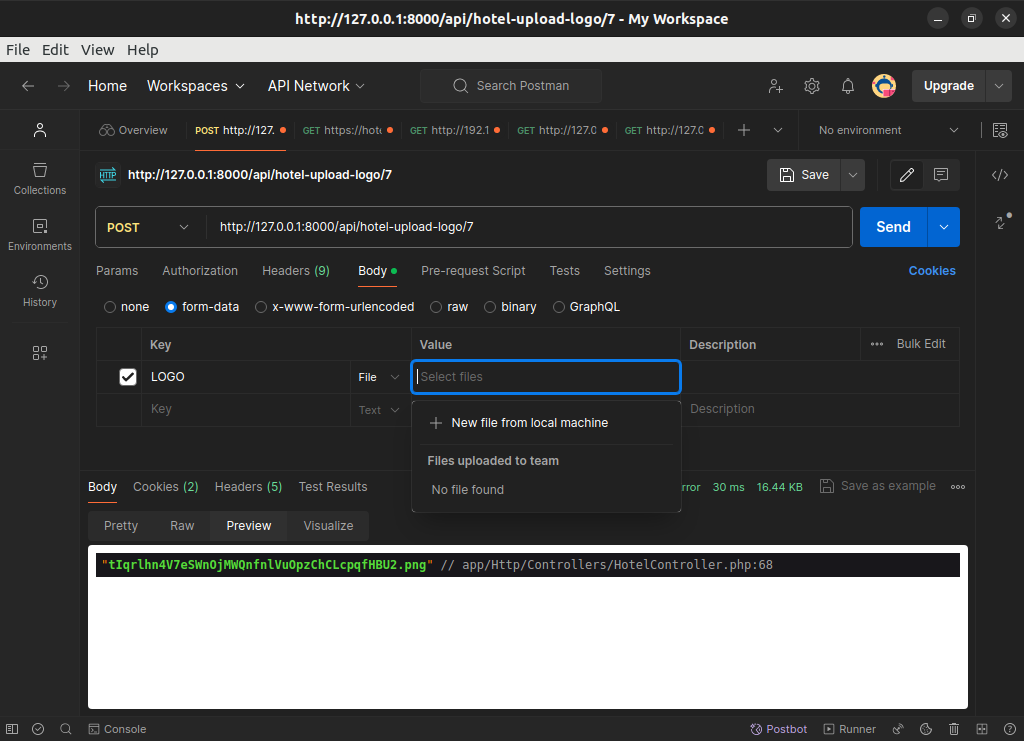Screen dimensions: 1024x741
Task: Open No environment selector
Action: pos(888,130)
